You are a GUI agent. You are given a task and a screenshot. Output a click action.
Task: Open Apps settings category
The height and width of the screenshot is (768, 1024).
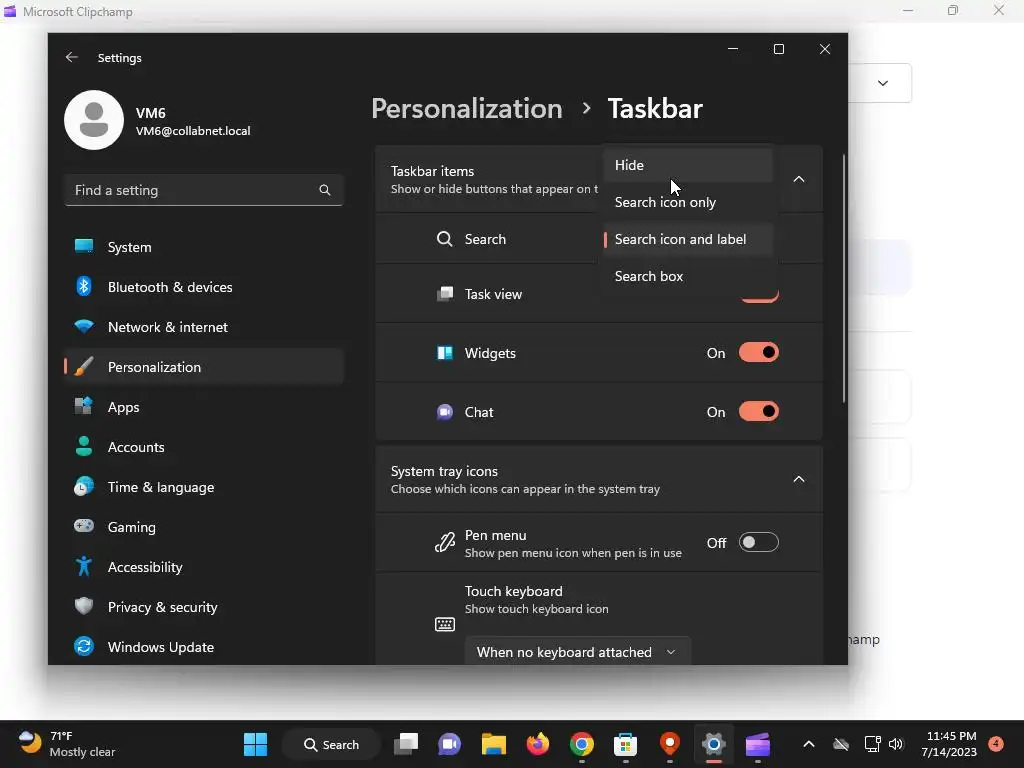click(x=204, y=407)
